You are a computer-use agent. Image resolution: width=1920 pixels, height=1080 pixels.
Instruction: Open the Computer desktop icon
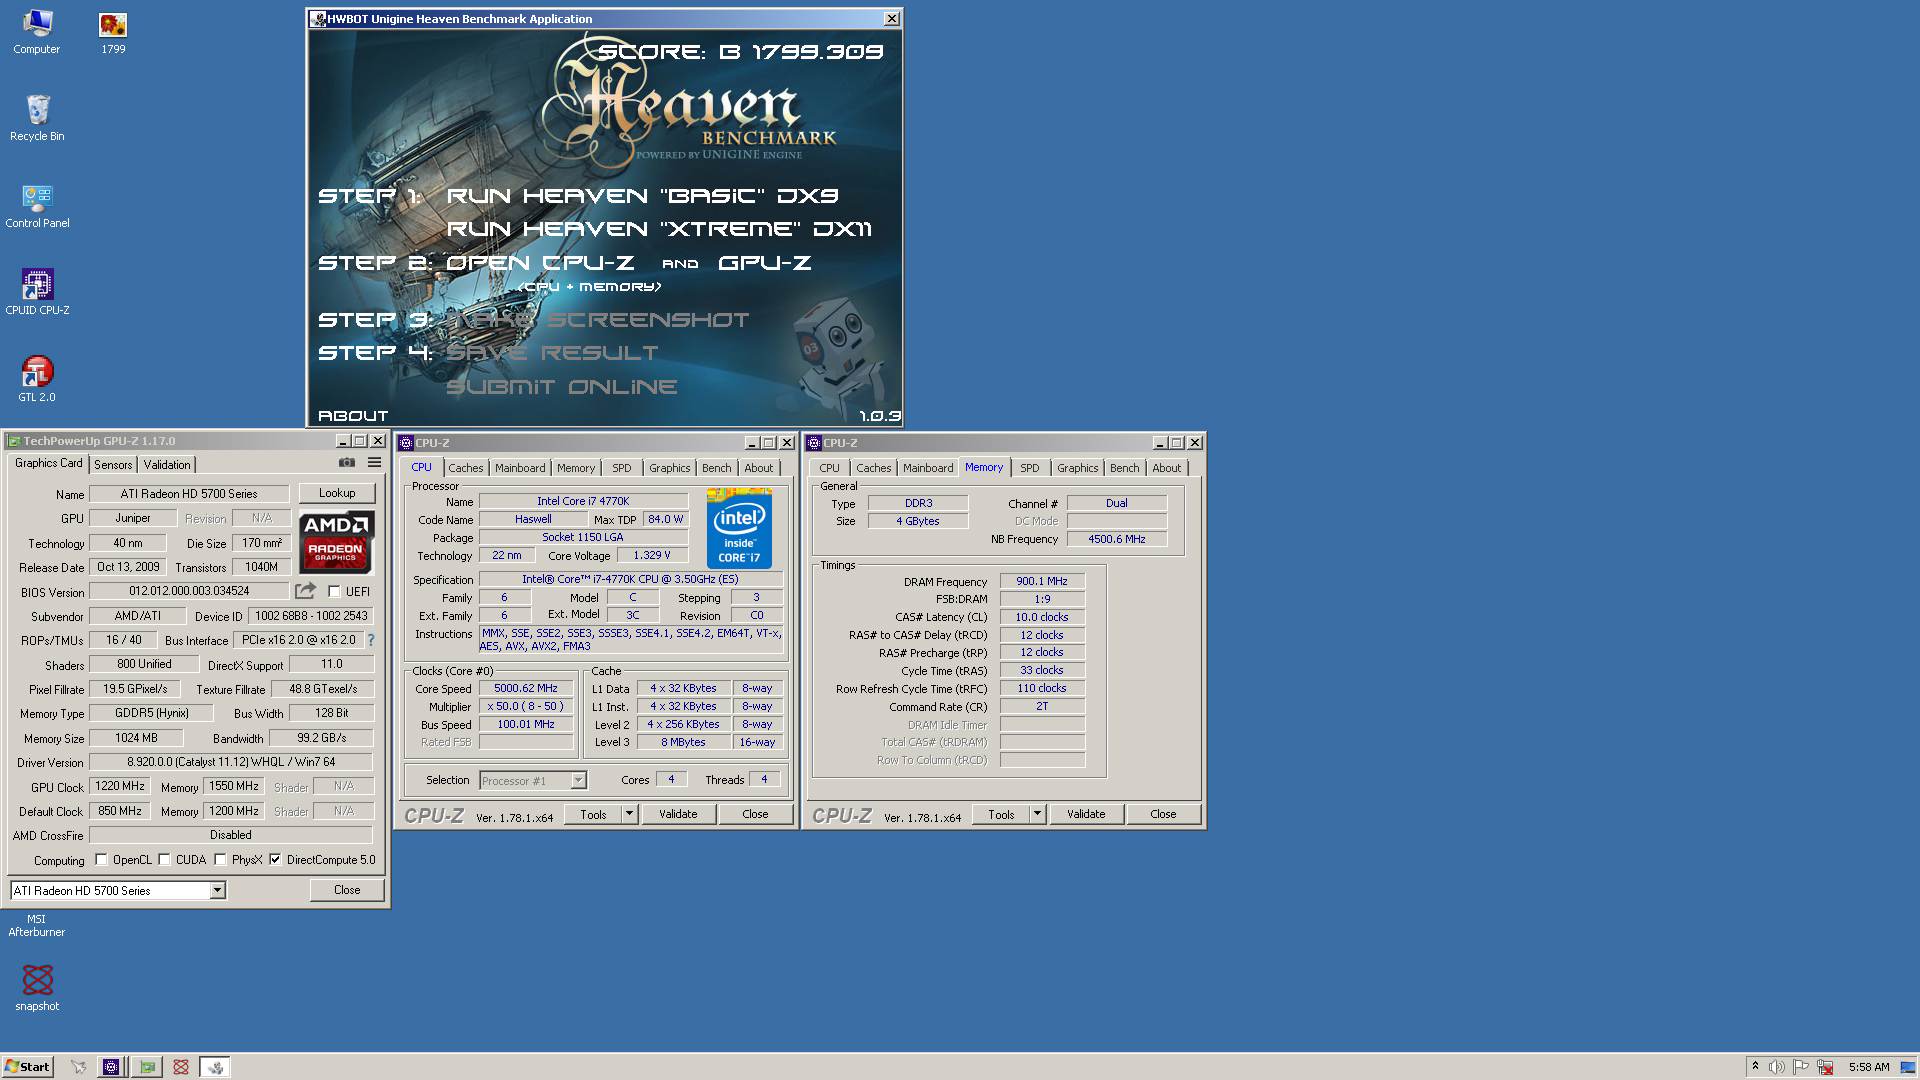pyautogui.click(x=37, y=31)
